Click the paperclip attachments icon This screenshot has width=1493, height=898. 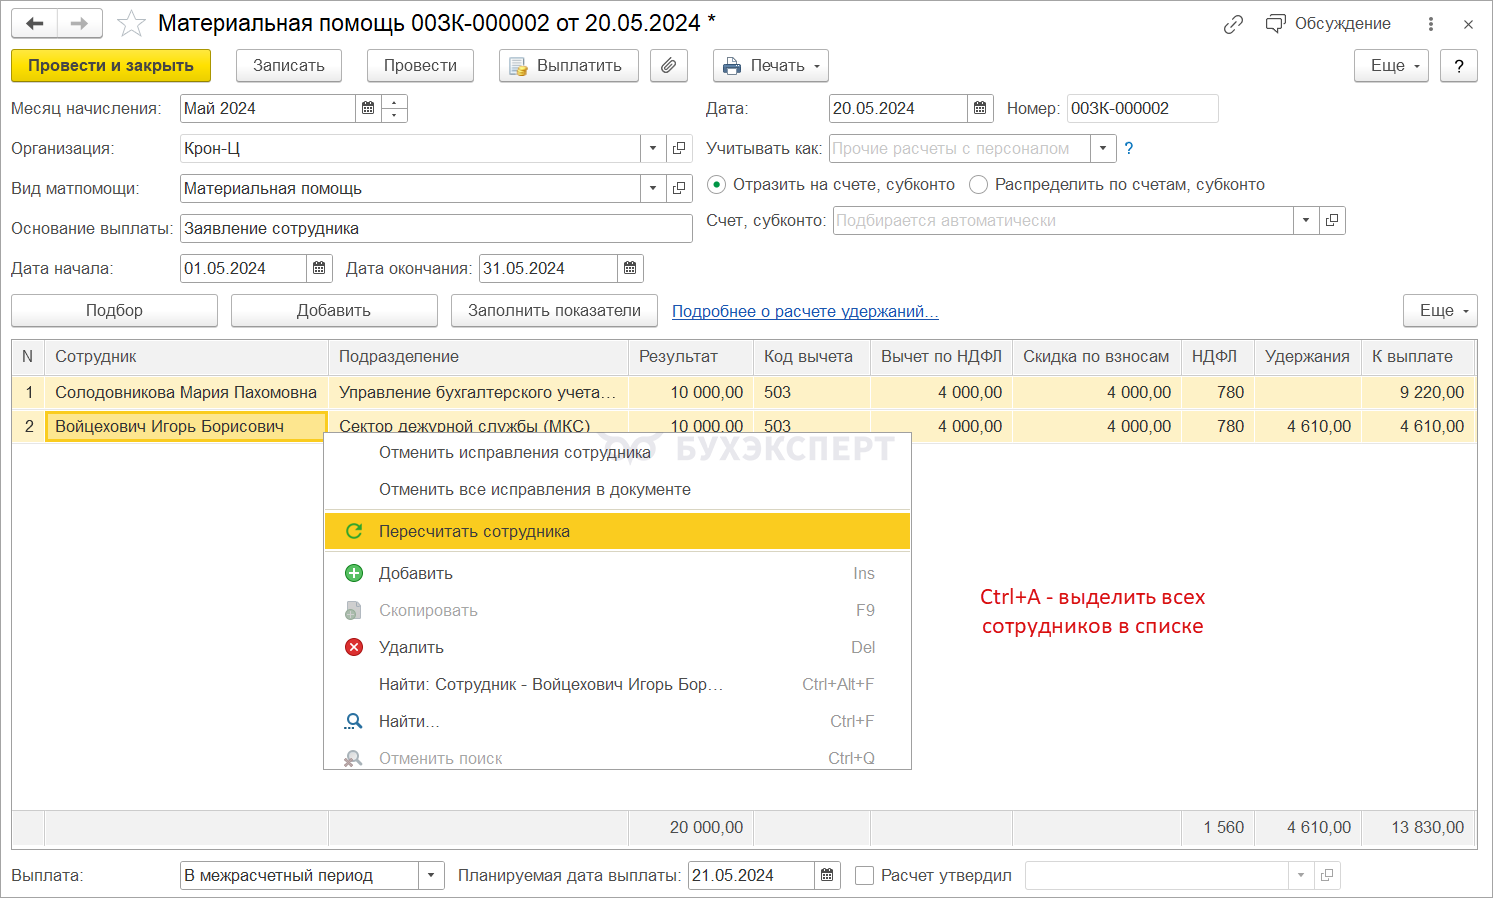[668, 66]
